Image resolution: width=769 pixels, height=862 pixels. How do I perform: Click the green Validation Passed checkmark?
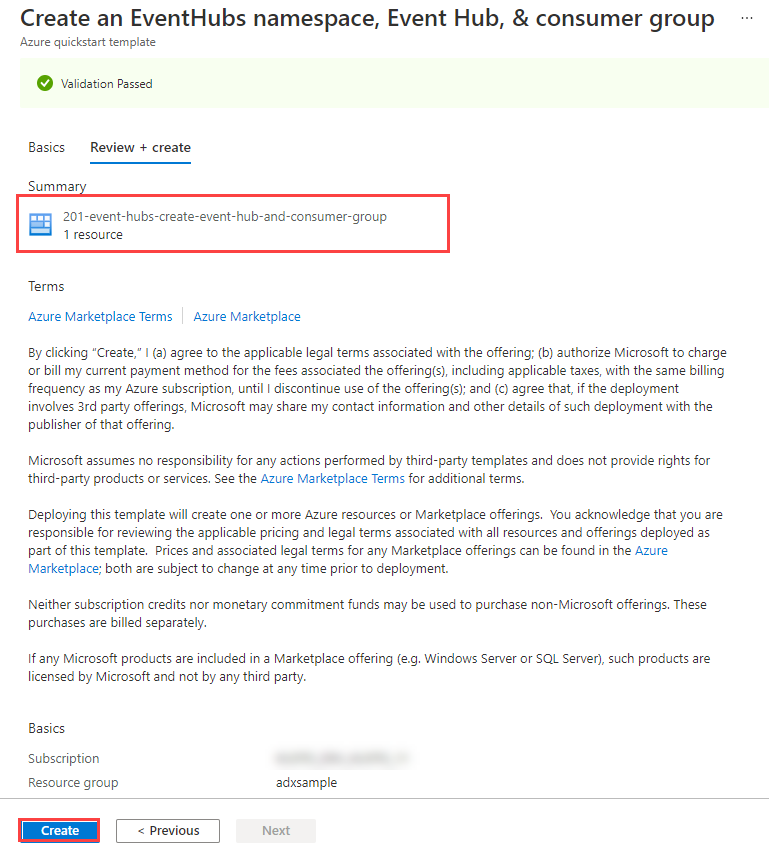(45, 83)
